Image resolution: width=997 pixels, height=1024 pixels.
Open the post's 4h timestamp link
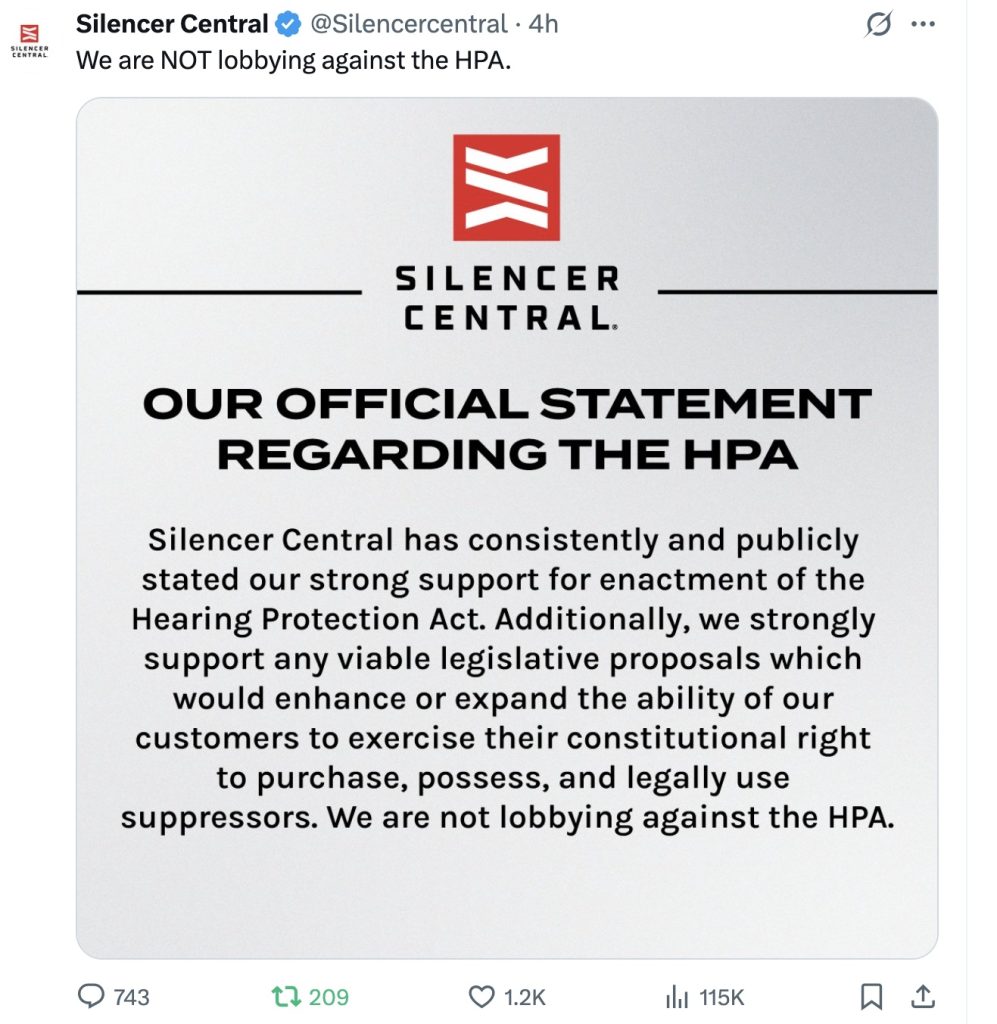543,24
